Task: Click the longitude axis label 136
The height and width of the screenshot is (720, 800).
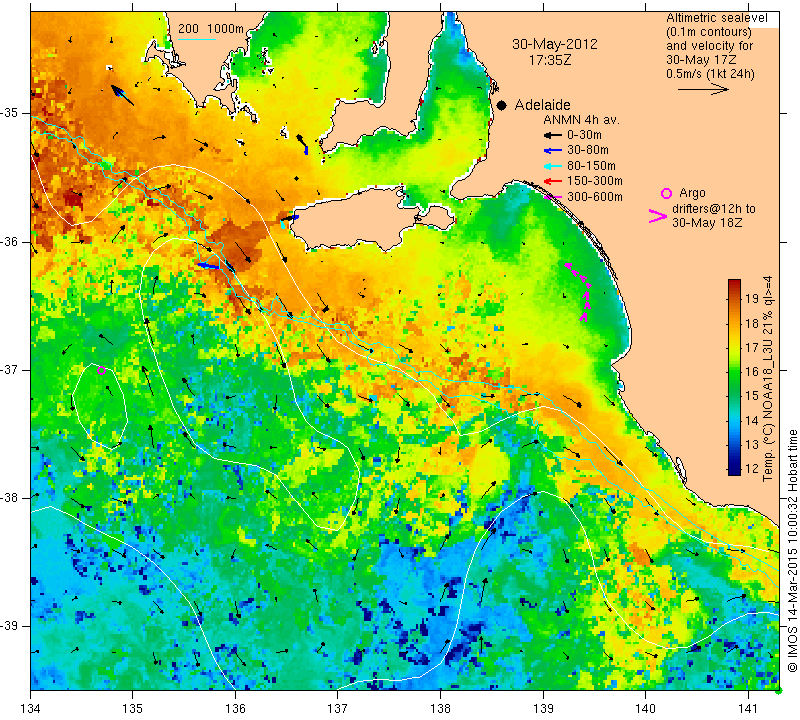Action: [x=236, y=709]
